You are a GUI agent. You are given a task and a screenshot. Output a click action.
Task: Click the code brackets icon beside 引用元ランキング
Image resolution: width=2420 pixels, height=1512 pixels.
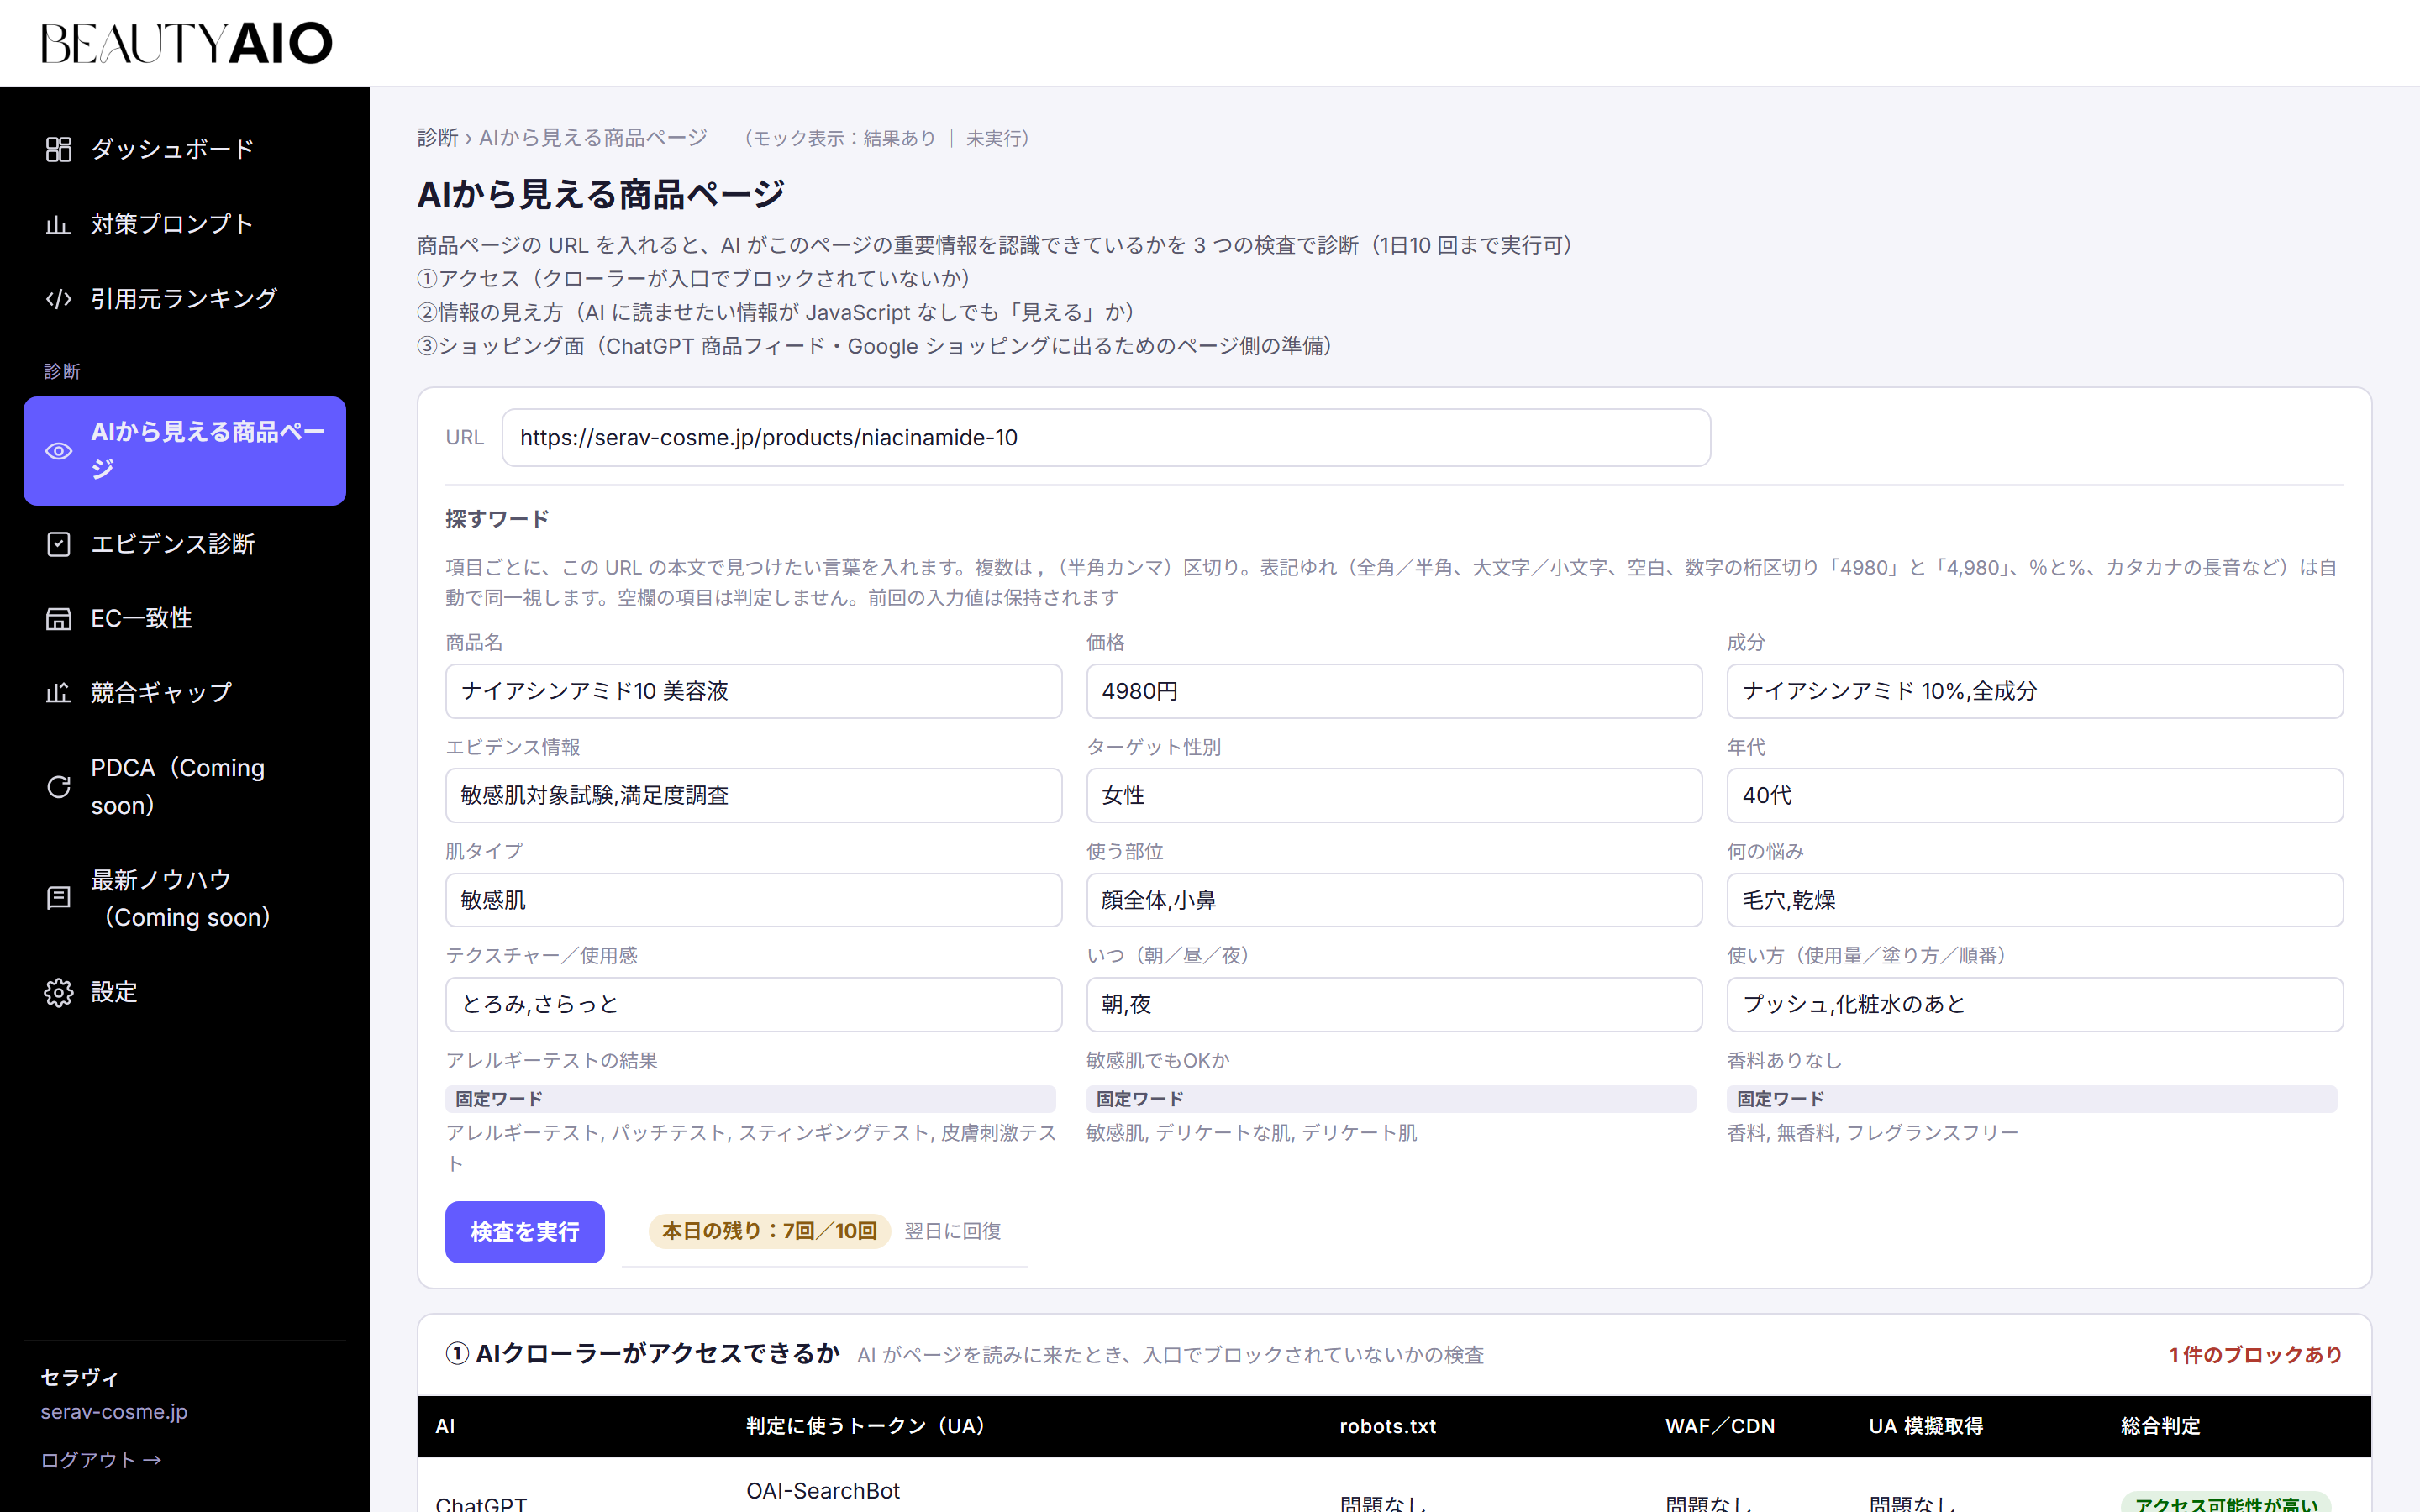[59, 299]
